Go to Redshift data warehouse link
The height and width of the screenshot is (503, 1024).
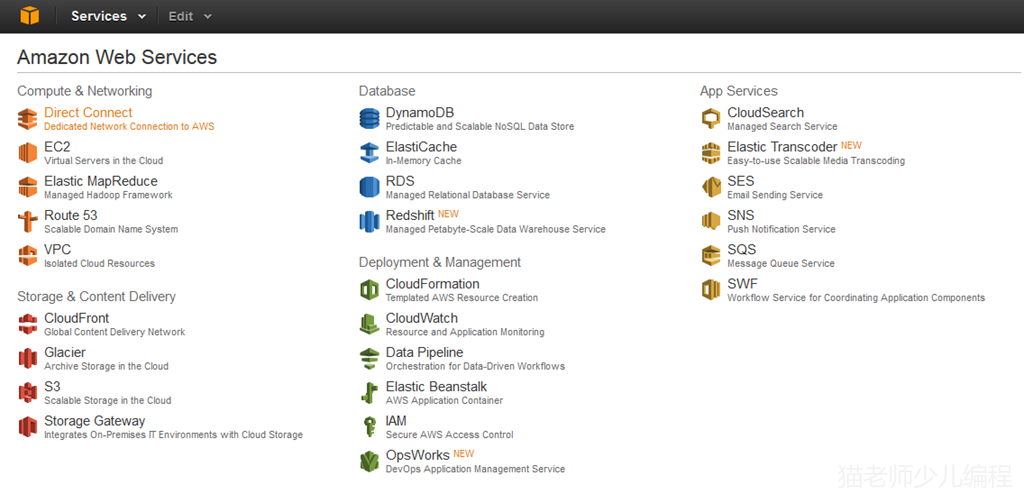(x=410, y=215)
